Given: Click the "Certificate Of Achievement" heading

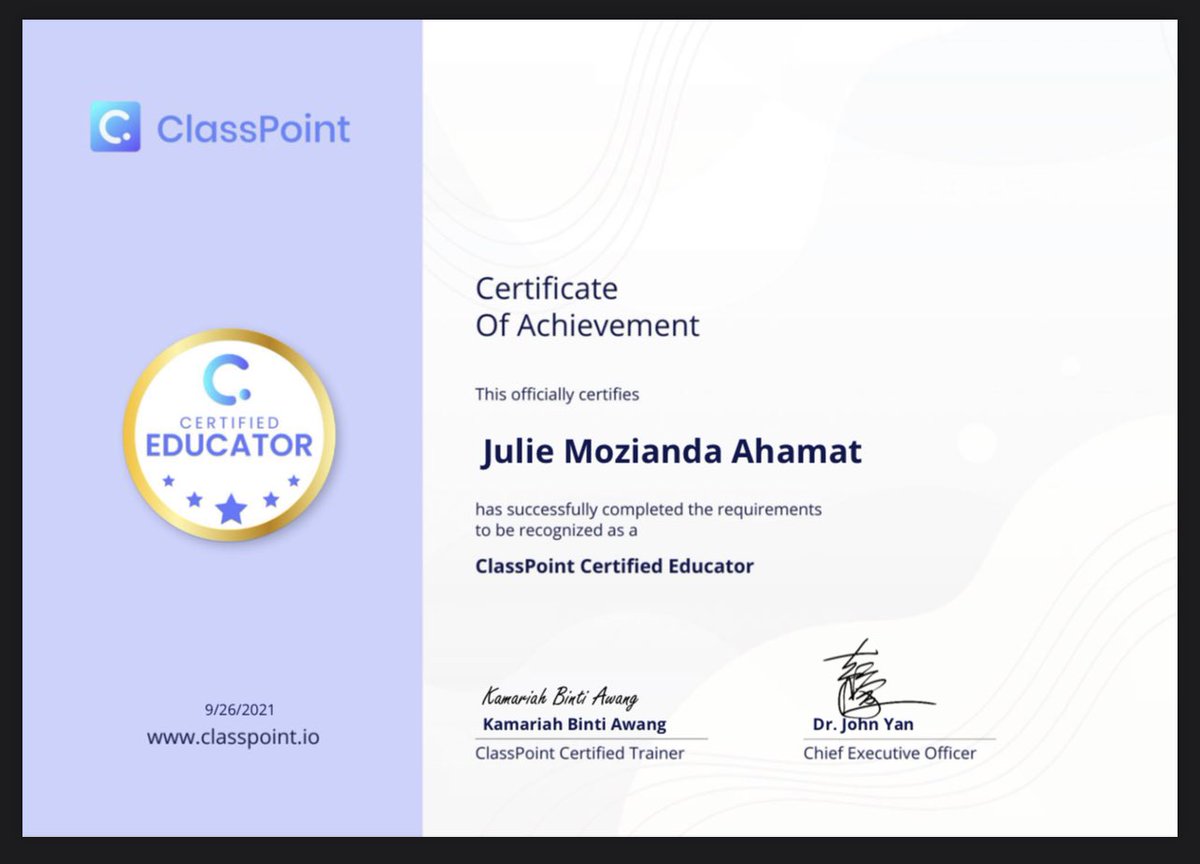Looking at the screenshot, I should point(587,307).
